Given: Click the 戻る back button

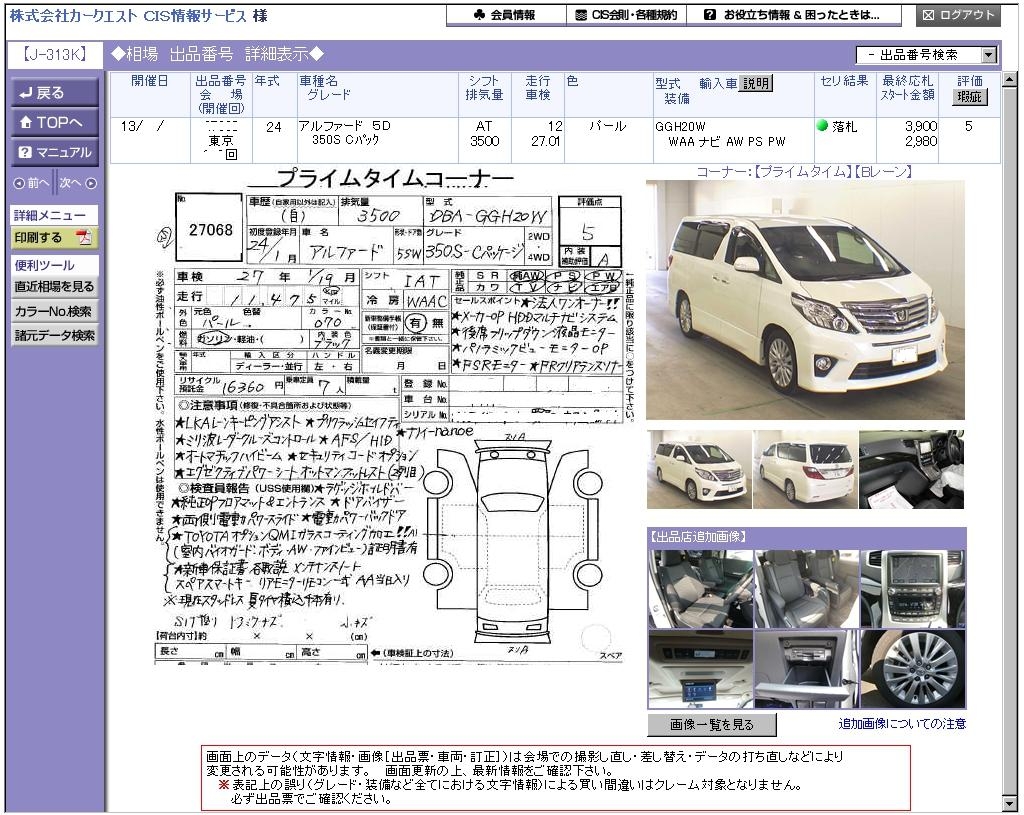Looking at the screenshot, I should point(55,93).
